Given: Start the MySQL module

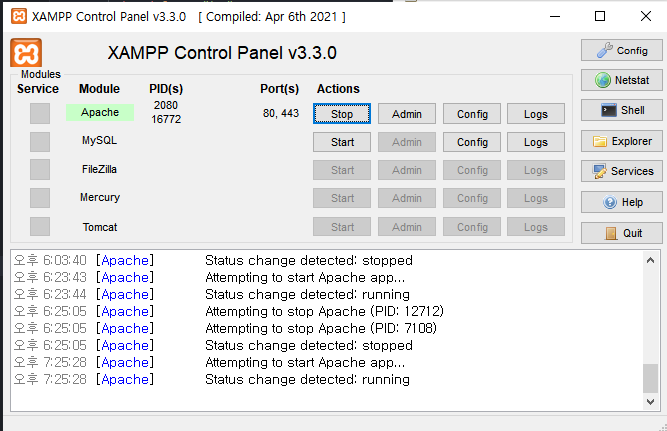Looking at the screenshot, I should 342,142.
